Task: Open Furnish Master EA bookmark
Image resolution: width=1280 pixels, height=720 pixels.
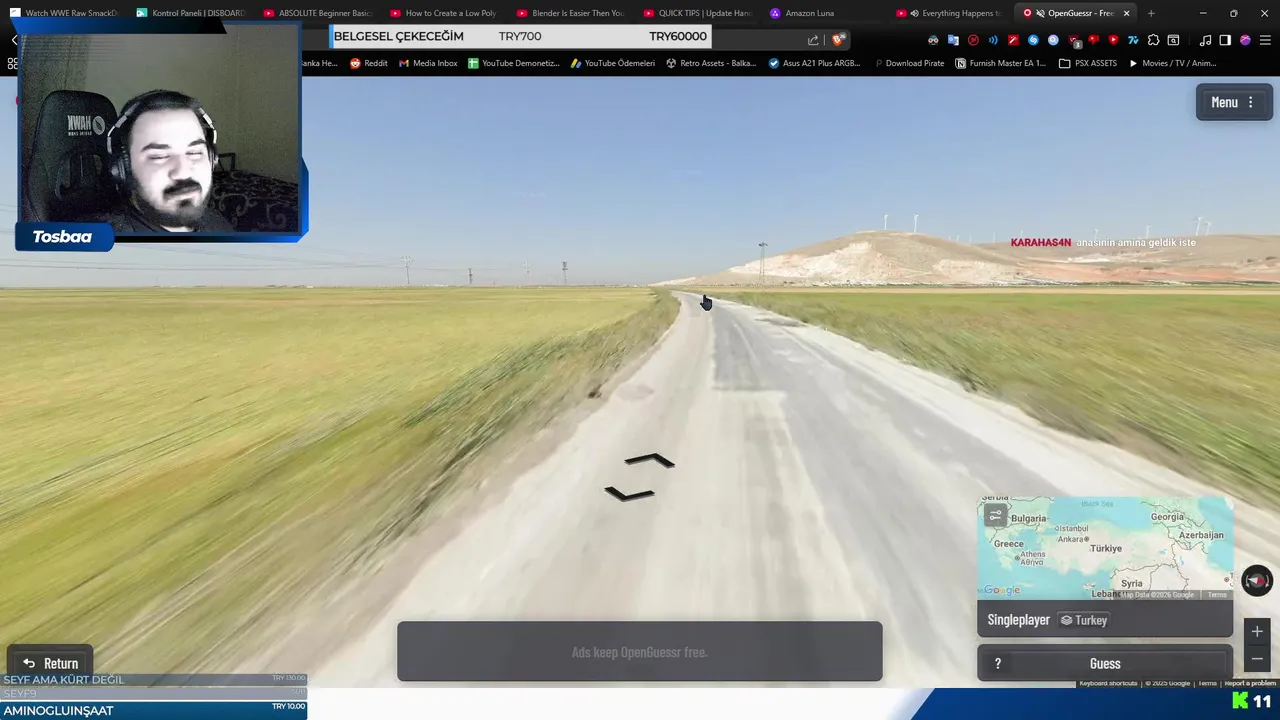Action: click(x=1000, y=63)
